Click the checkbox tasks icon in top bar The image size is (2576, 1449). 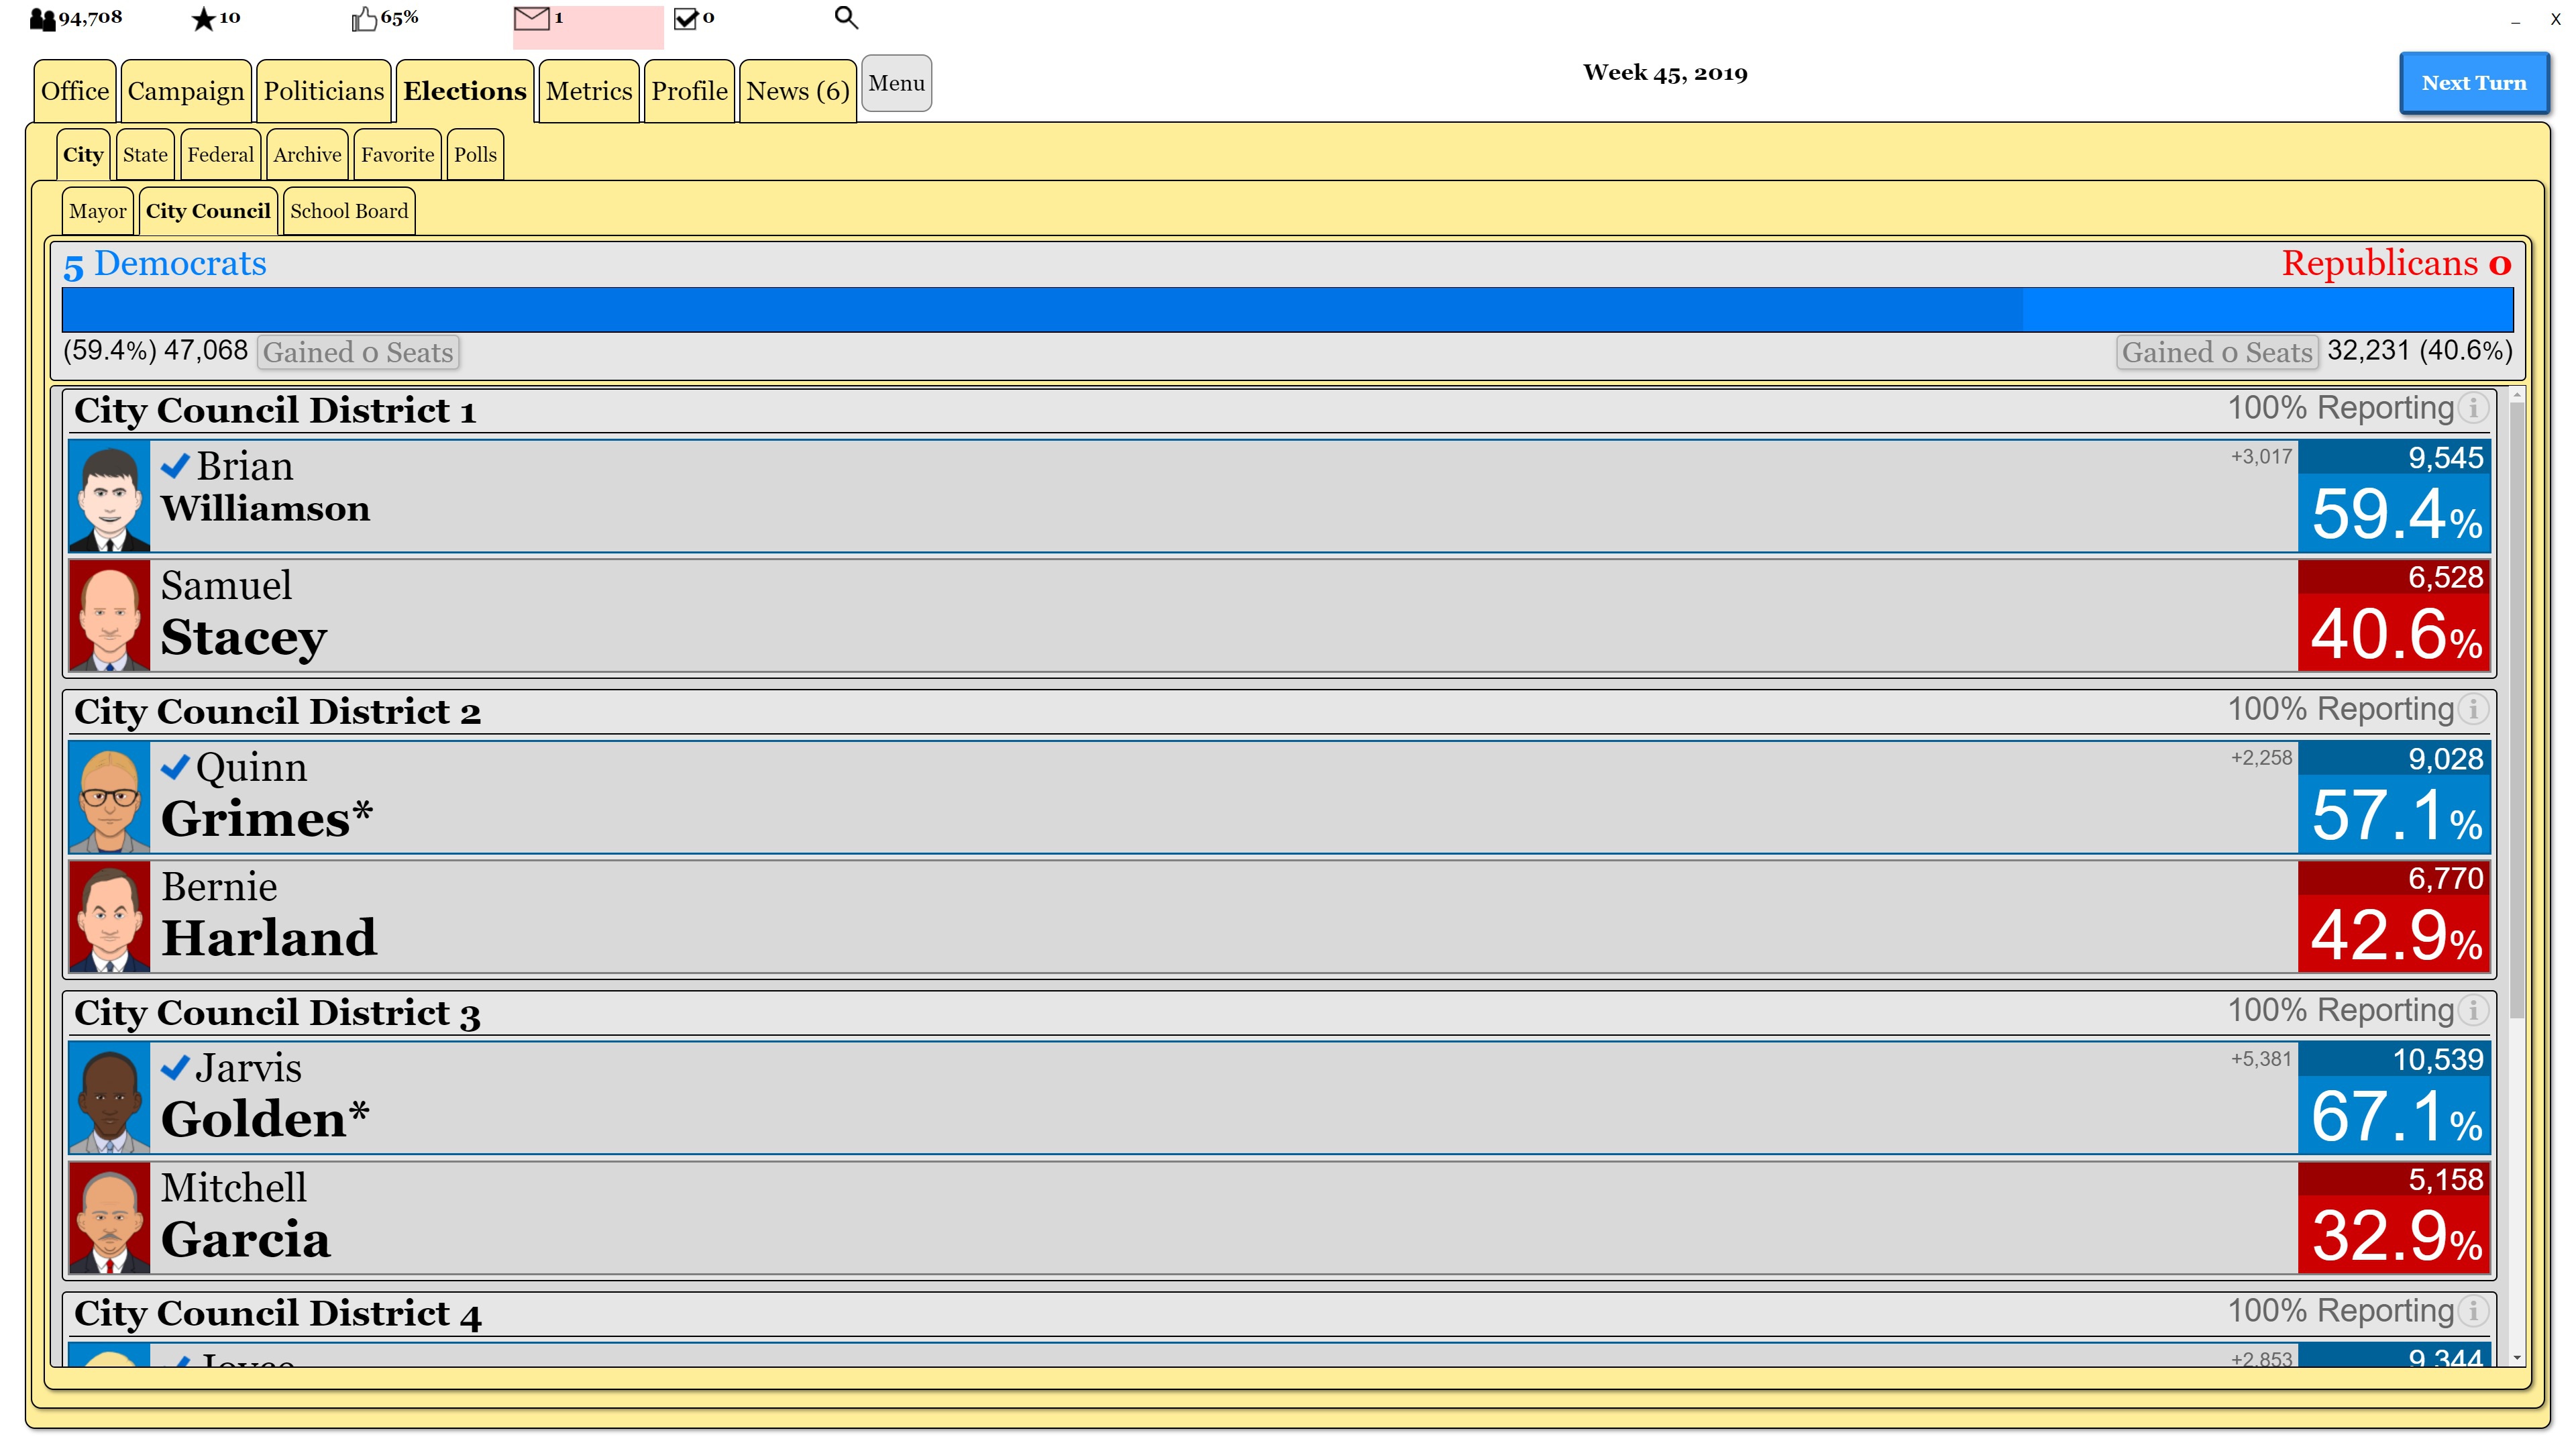686,18
